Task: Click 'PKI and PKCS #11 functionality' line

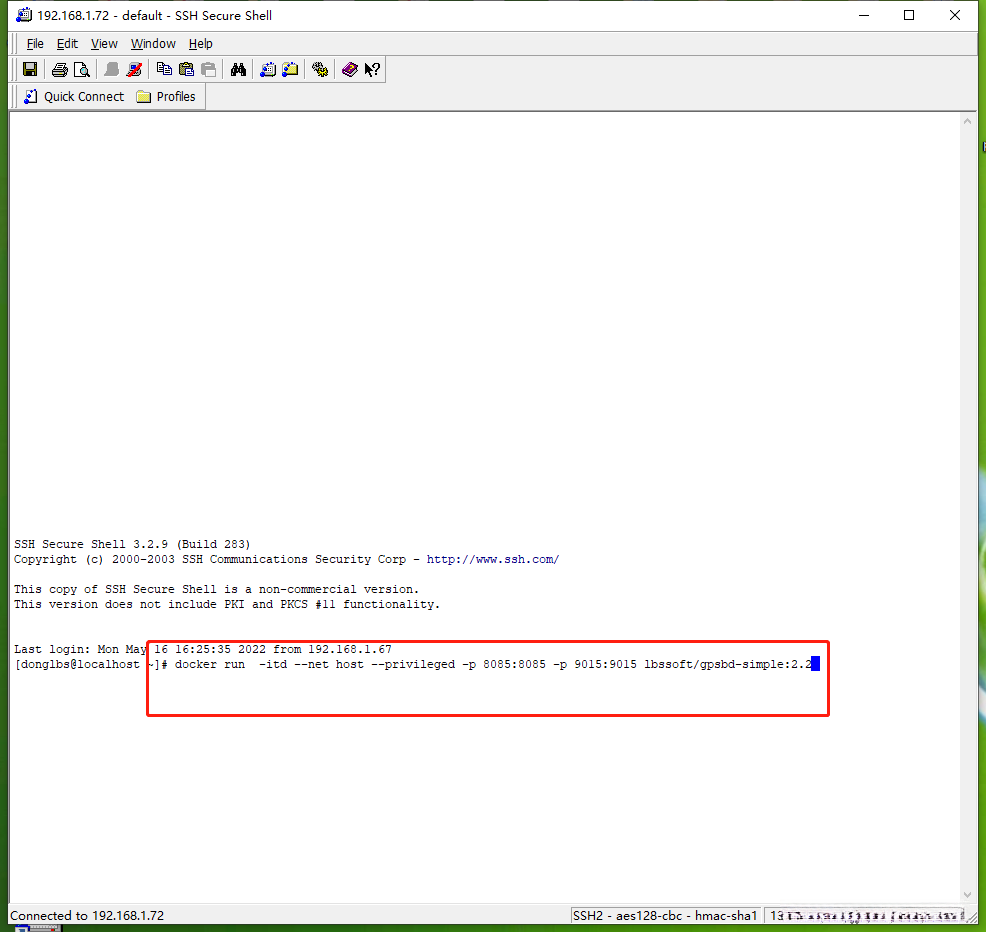Action: coord(227,604)
